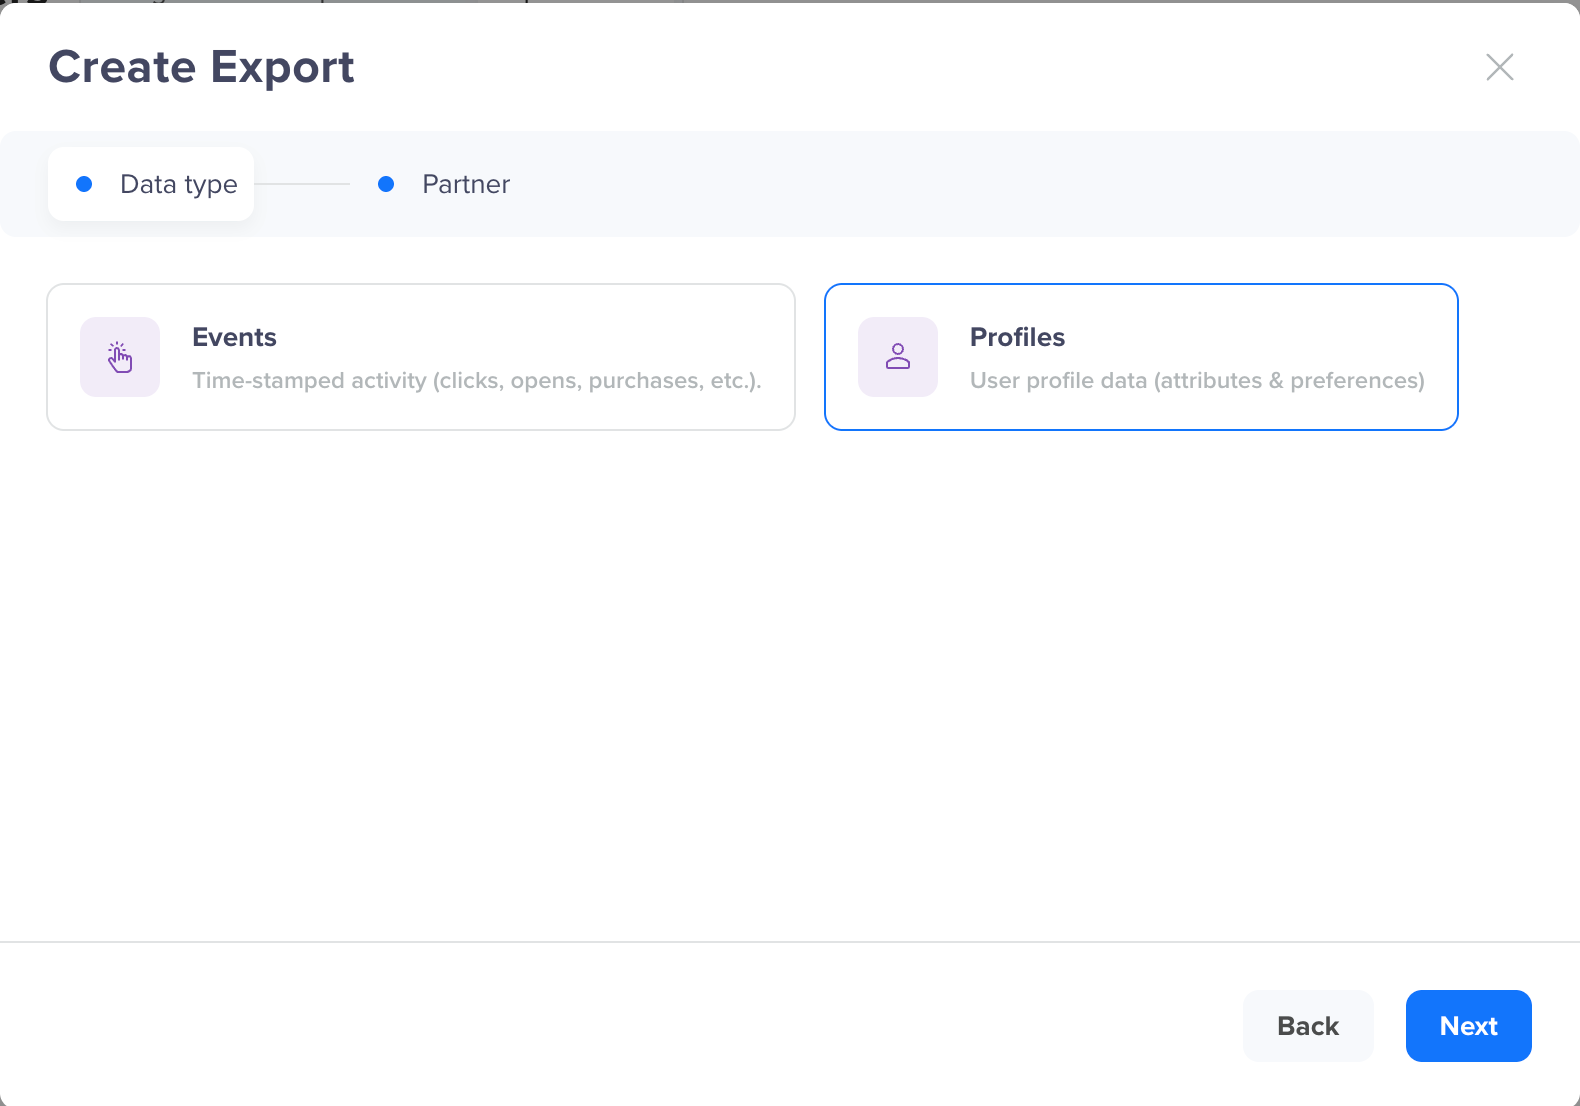The image size is (1580, 1106).
Task: Click the blue dot beside Partner
Action: (x=386, y=184)
